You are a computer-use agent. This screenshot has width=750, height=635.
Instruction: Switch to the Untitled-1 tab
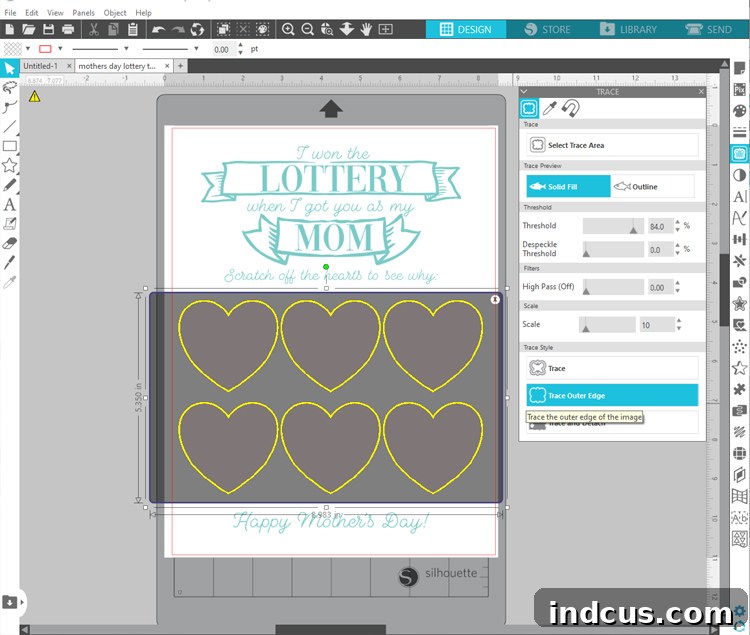[40, 66]
